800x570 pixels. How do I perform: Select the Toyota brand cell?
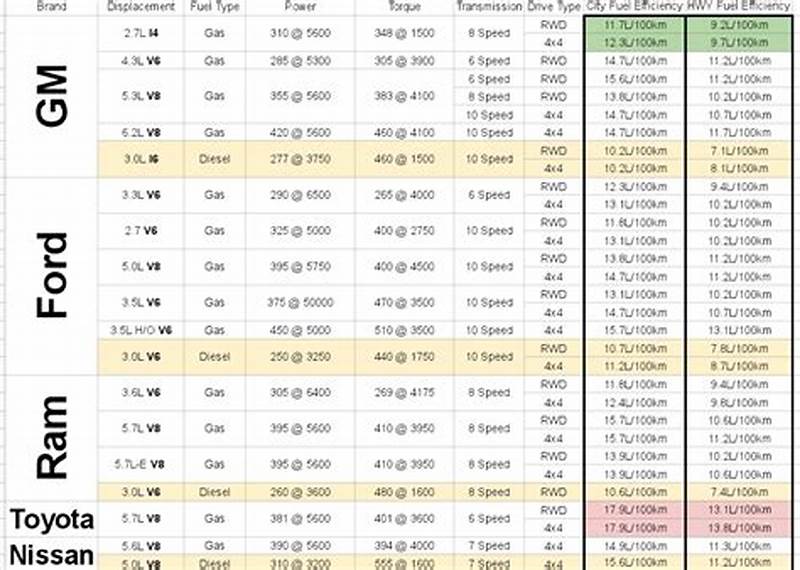coord(51,519)
